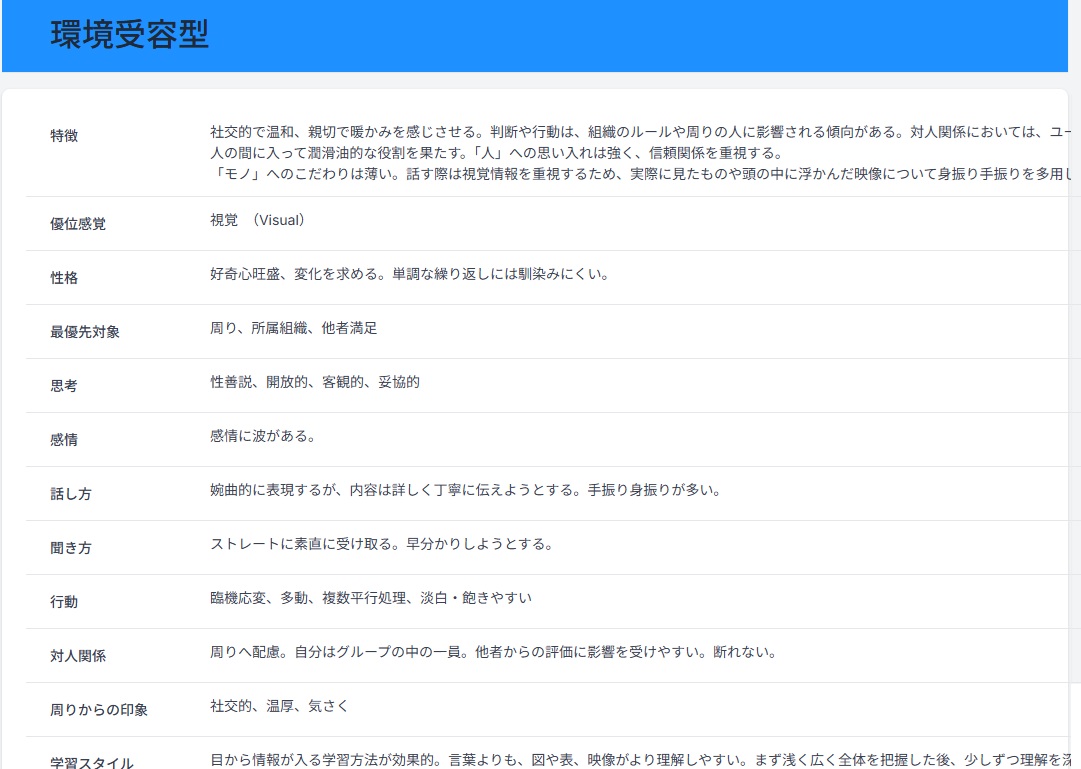
Task: Click the 周りからの印象 row label
Action: click(x=99, y=710)
